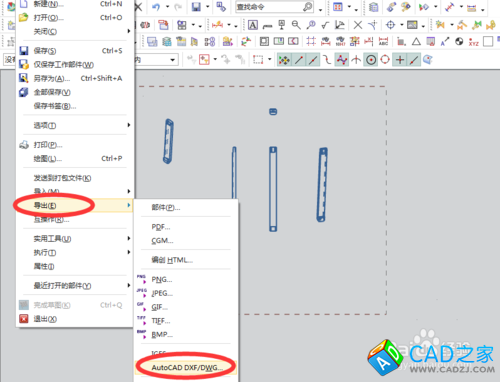Expand the 关闭(C) submenu arrow
This screenshot has height=382, width=500.
[129, 31]
